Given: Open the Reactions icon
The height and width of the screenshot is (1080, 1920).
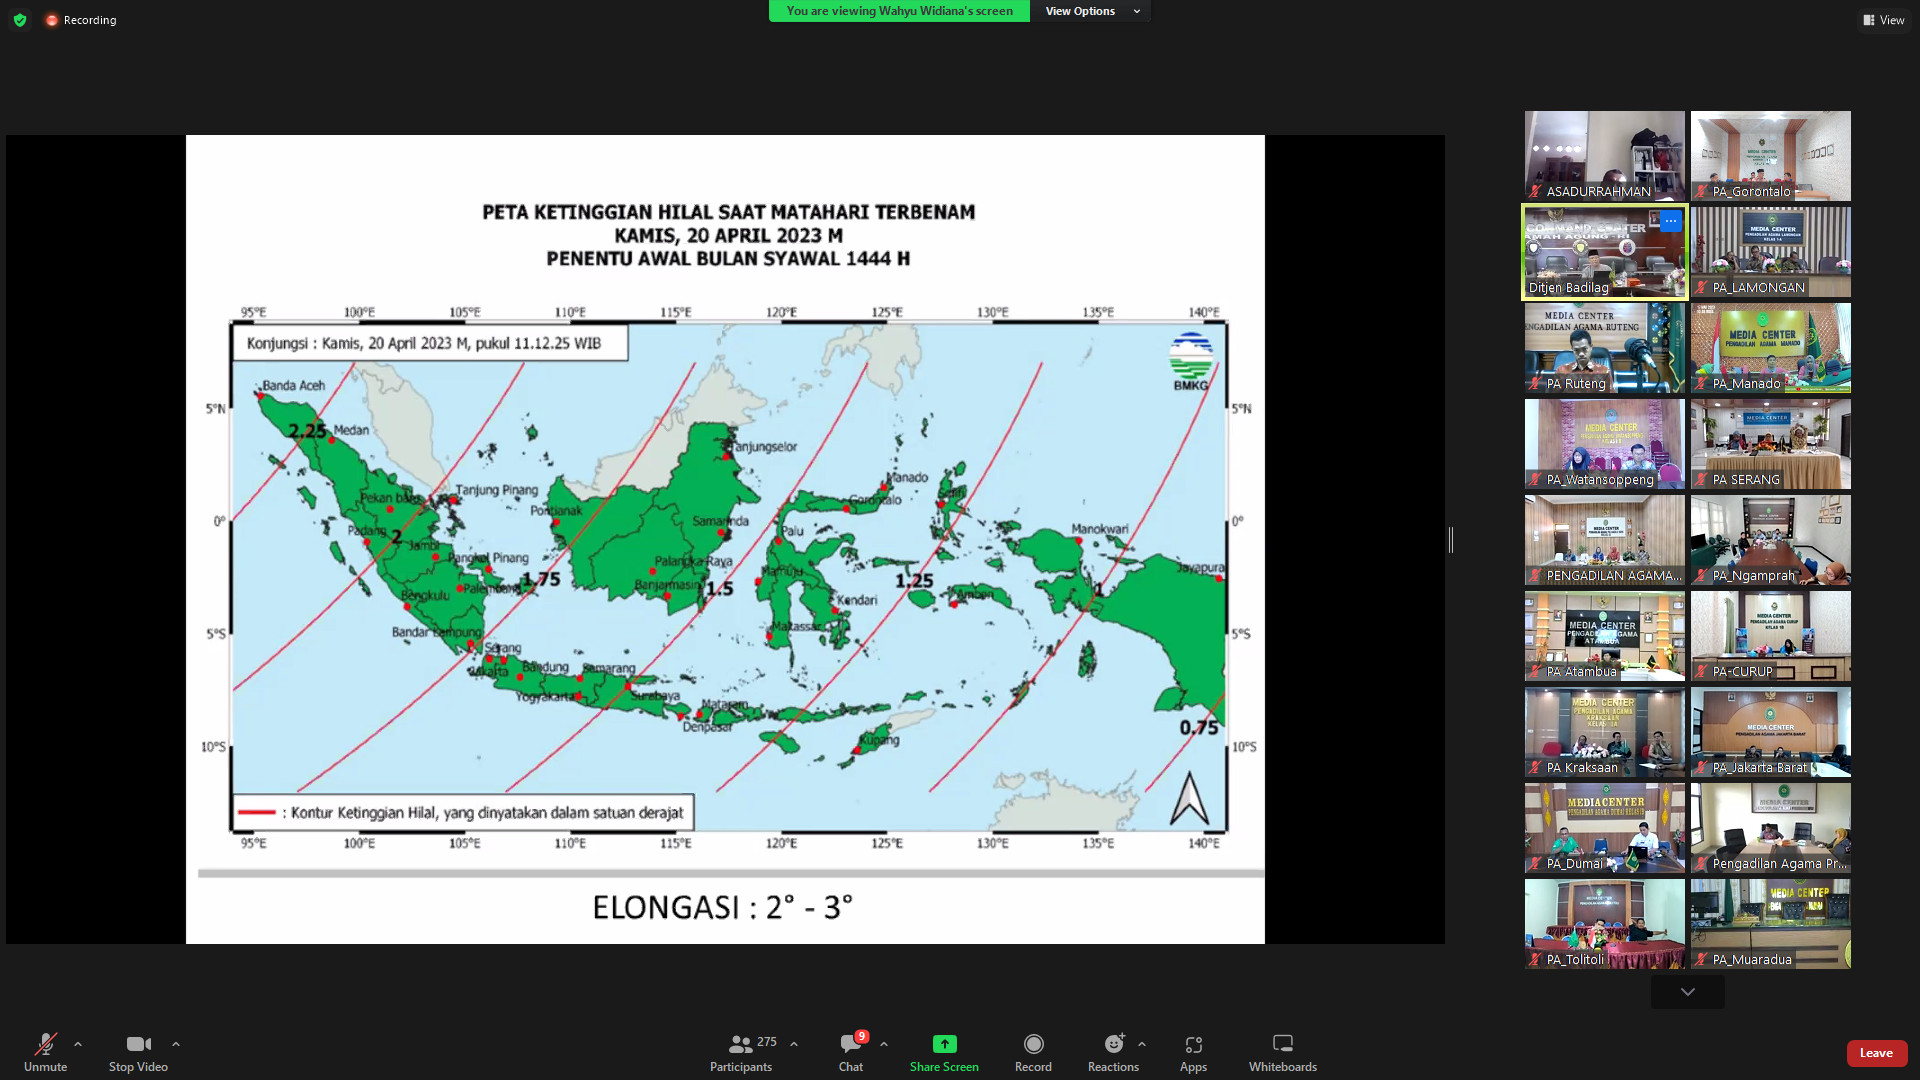Looking at the screenshot, I should click(1113, 1045).
